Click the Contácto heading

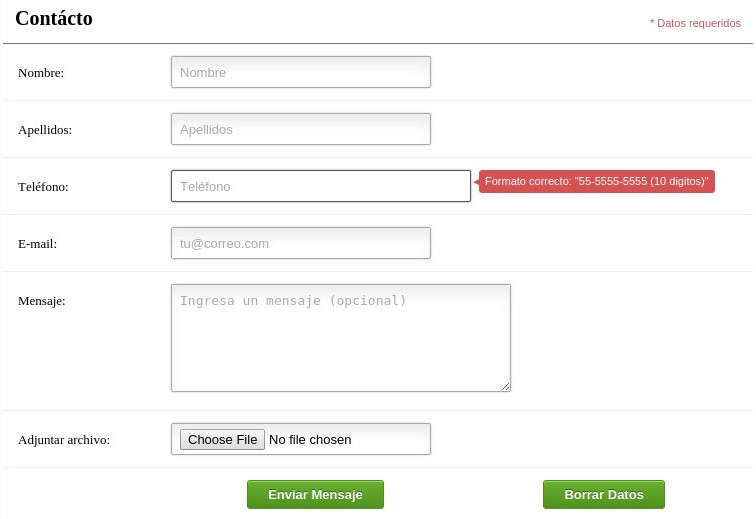coord(54,18)
